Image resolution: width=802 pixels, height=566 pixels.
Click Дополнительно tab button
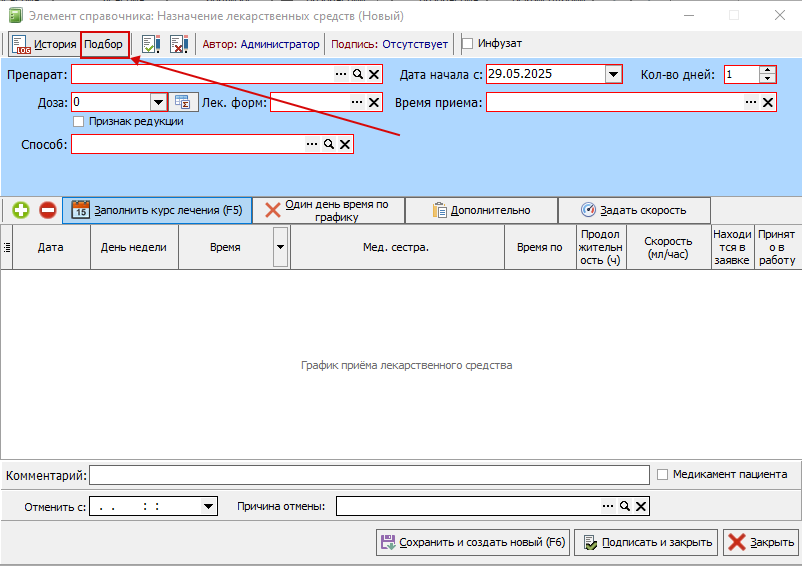pyautogui.click(x=481, y=210)
